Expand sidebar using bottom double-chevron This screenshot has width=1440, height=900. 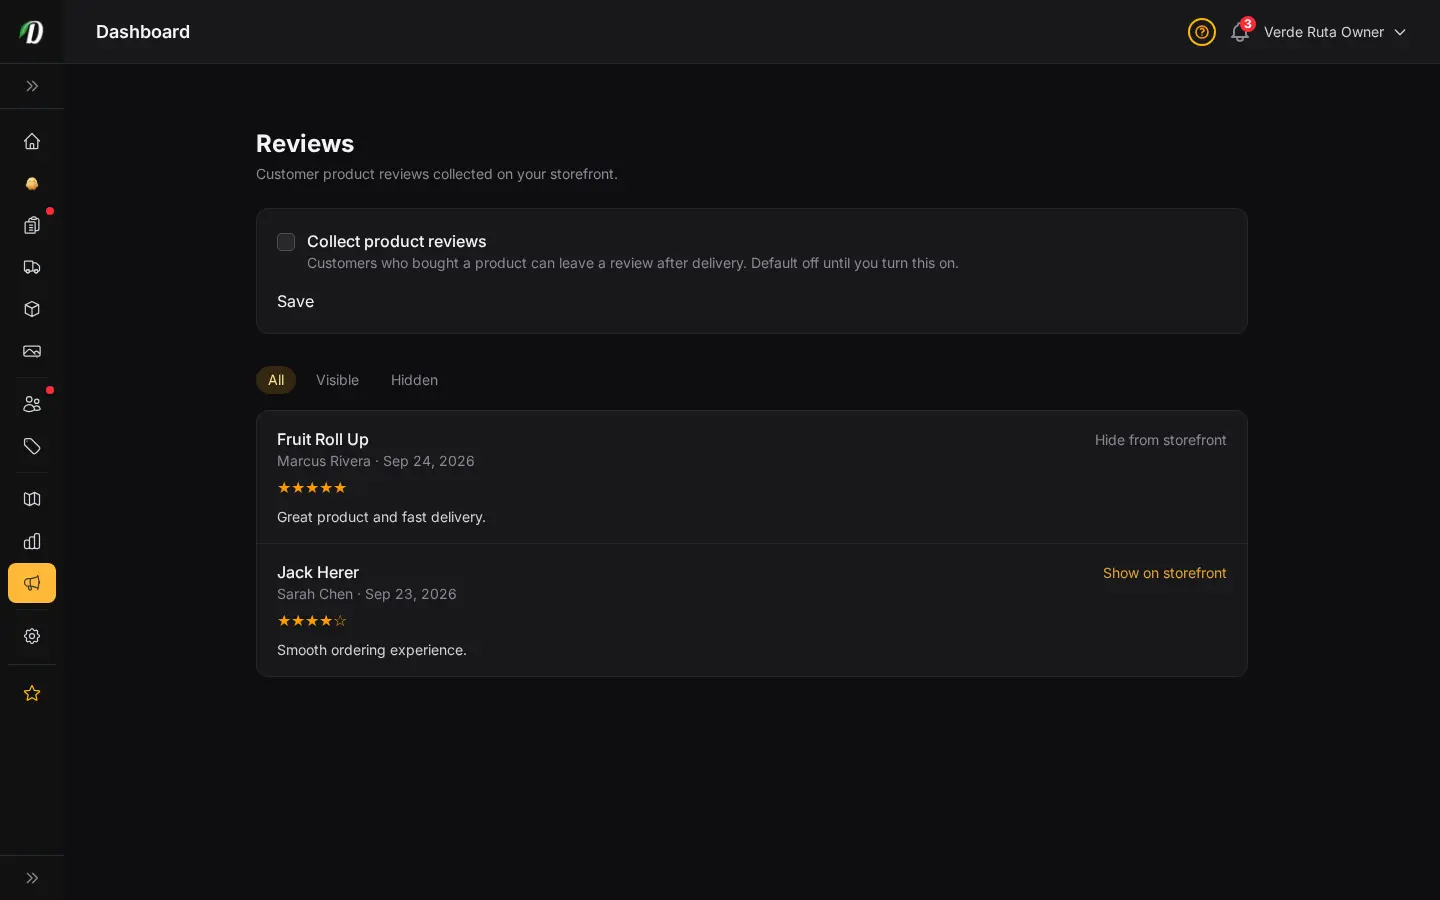pos(32,878)
